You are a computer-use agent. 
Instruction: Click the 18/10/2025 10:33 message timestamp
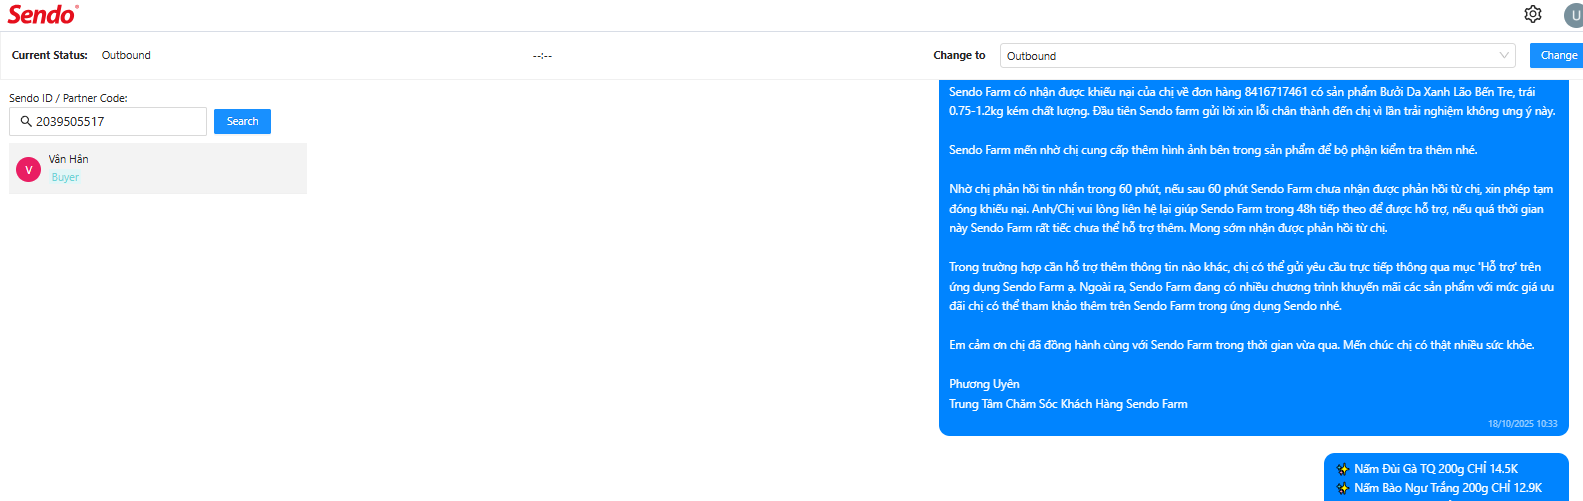(x=1522, y=424)
